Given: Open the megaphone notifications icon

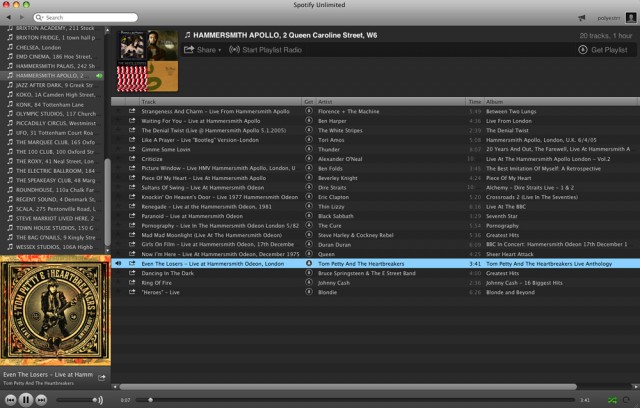Looking at the screenshot, I should pos(582,18).
